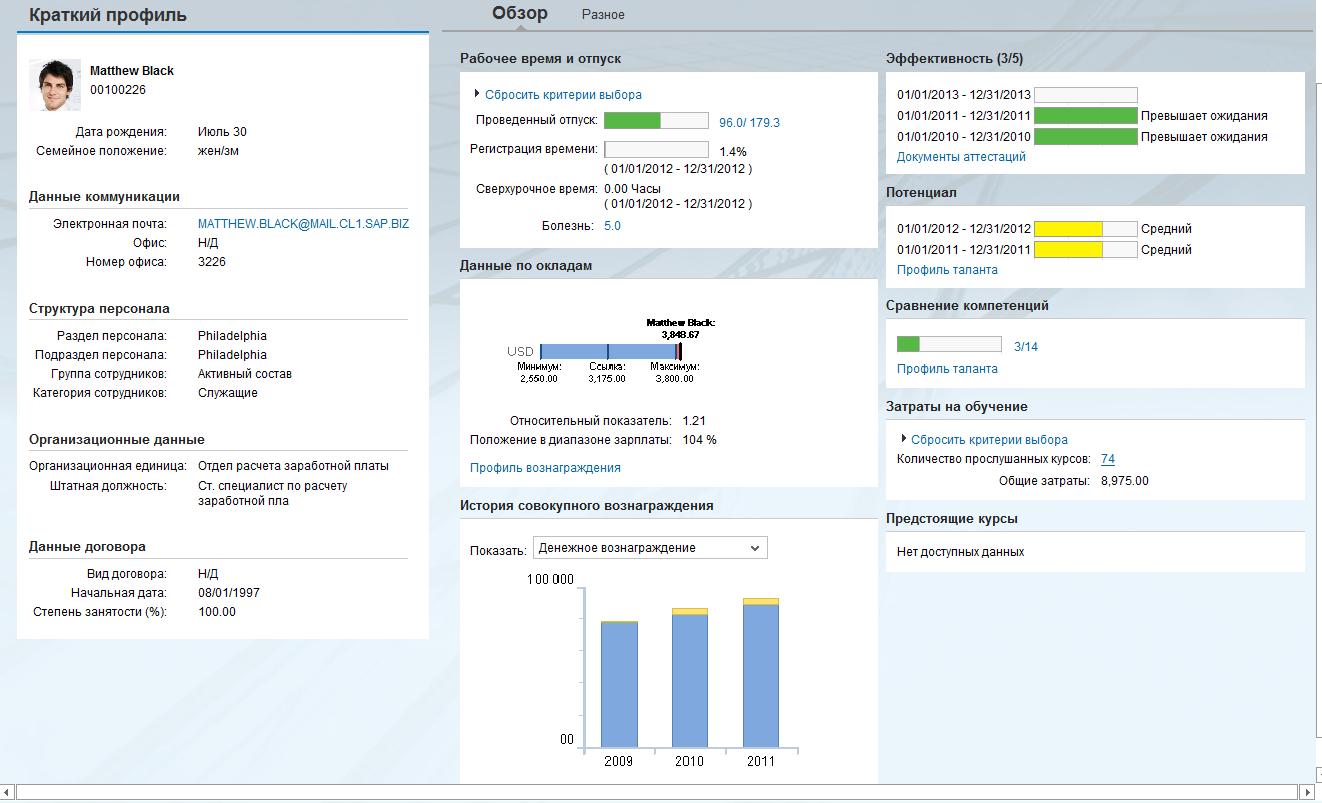Click the 74 courses attended link
1322x803 pixels.
coord(1107,460)
